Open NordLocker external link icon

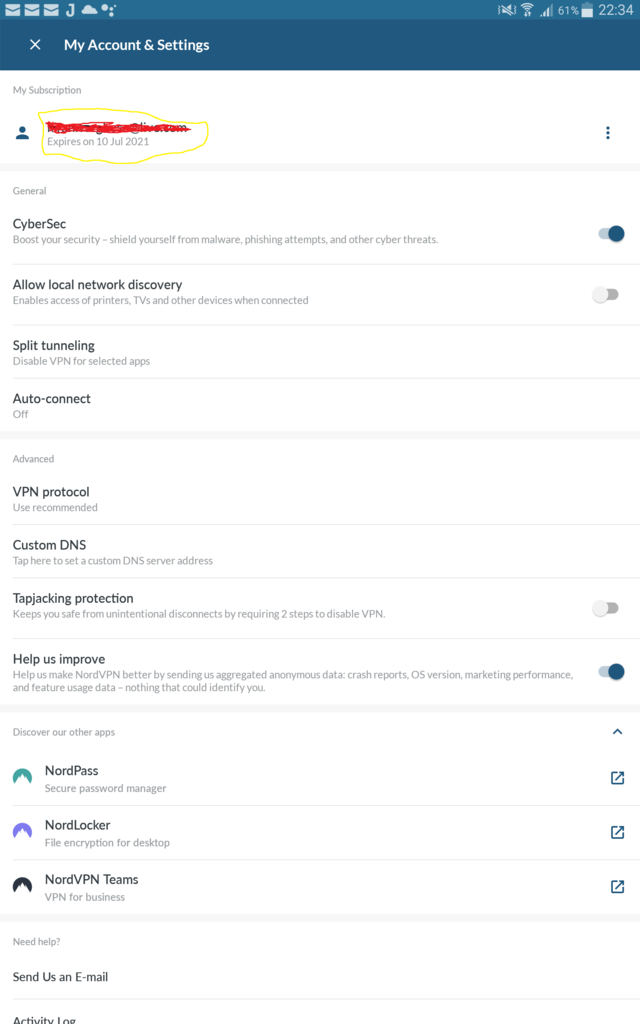[617, 832]
